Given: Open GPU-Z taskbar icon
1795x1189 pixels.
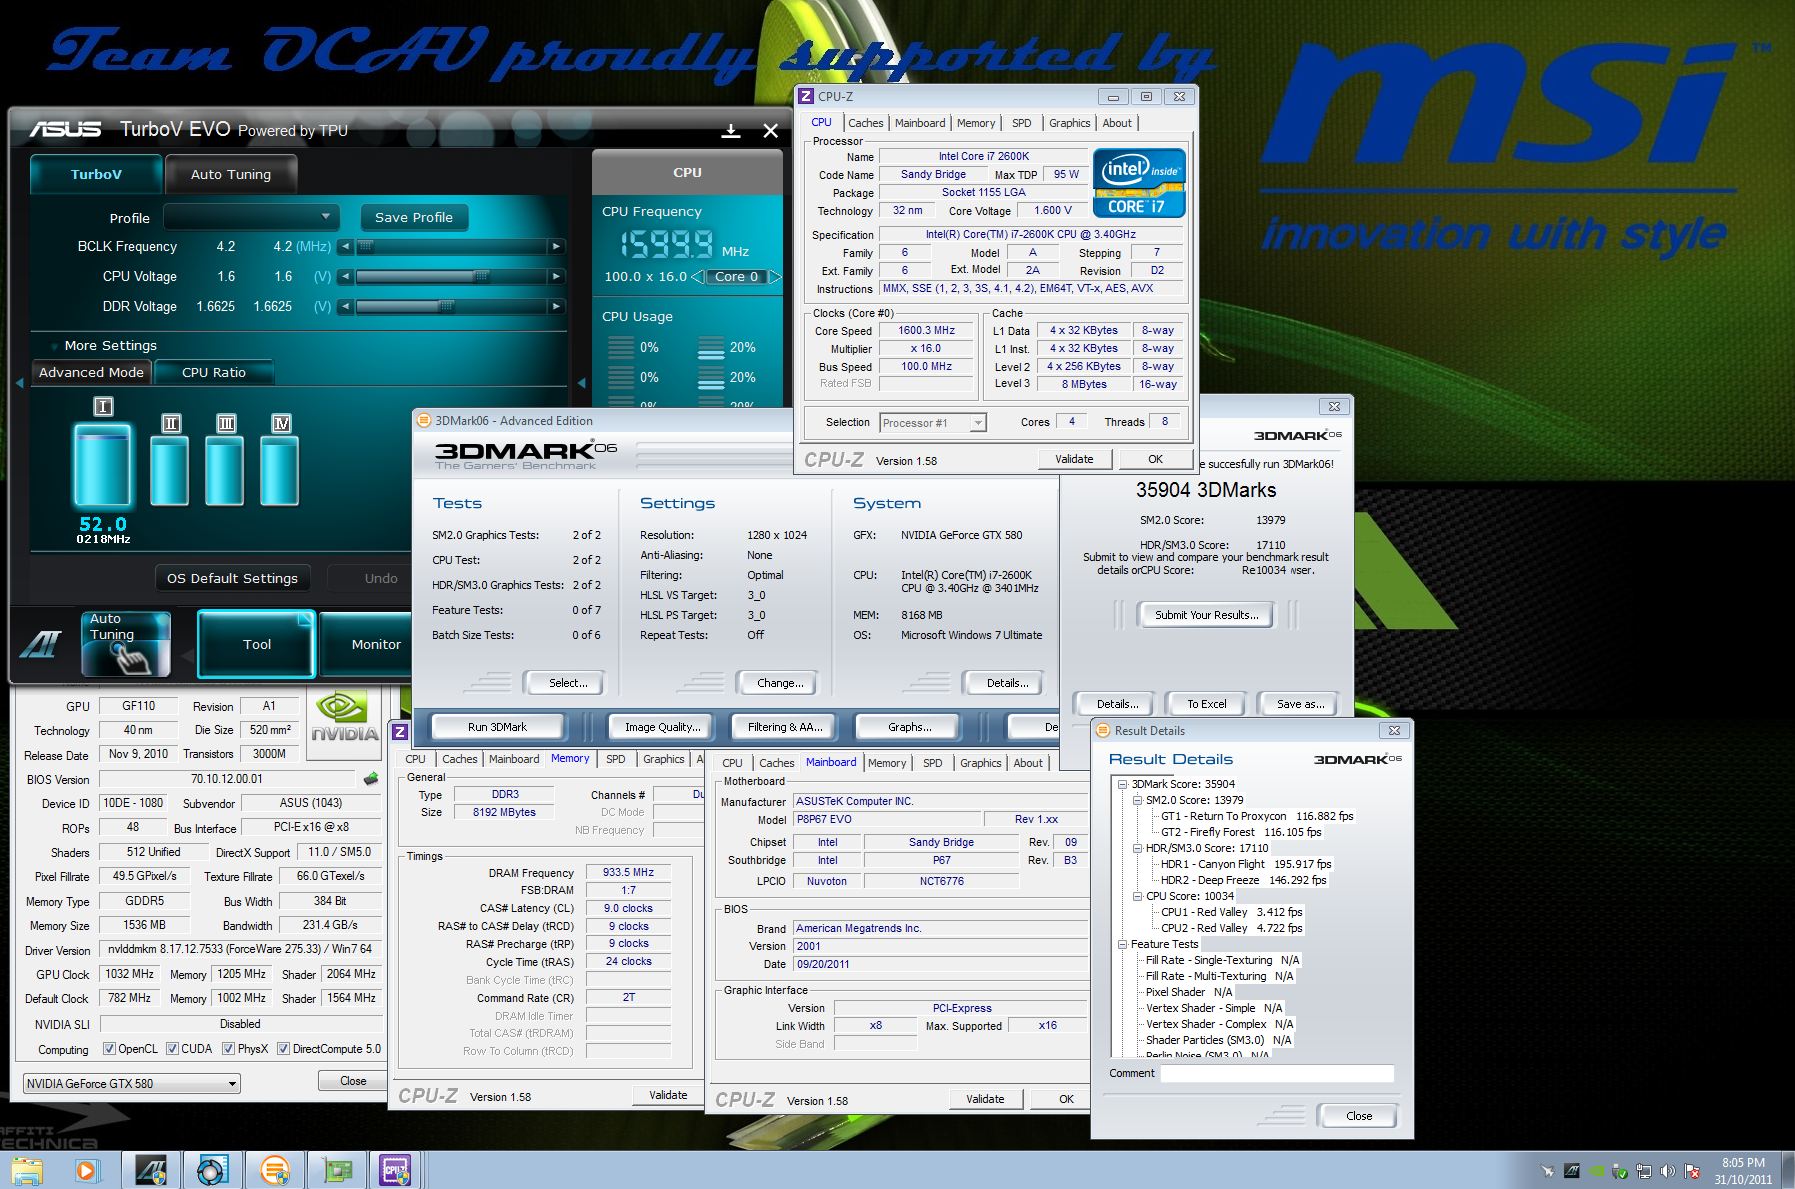Looking at the screenshot, I should (336, 1170).
